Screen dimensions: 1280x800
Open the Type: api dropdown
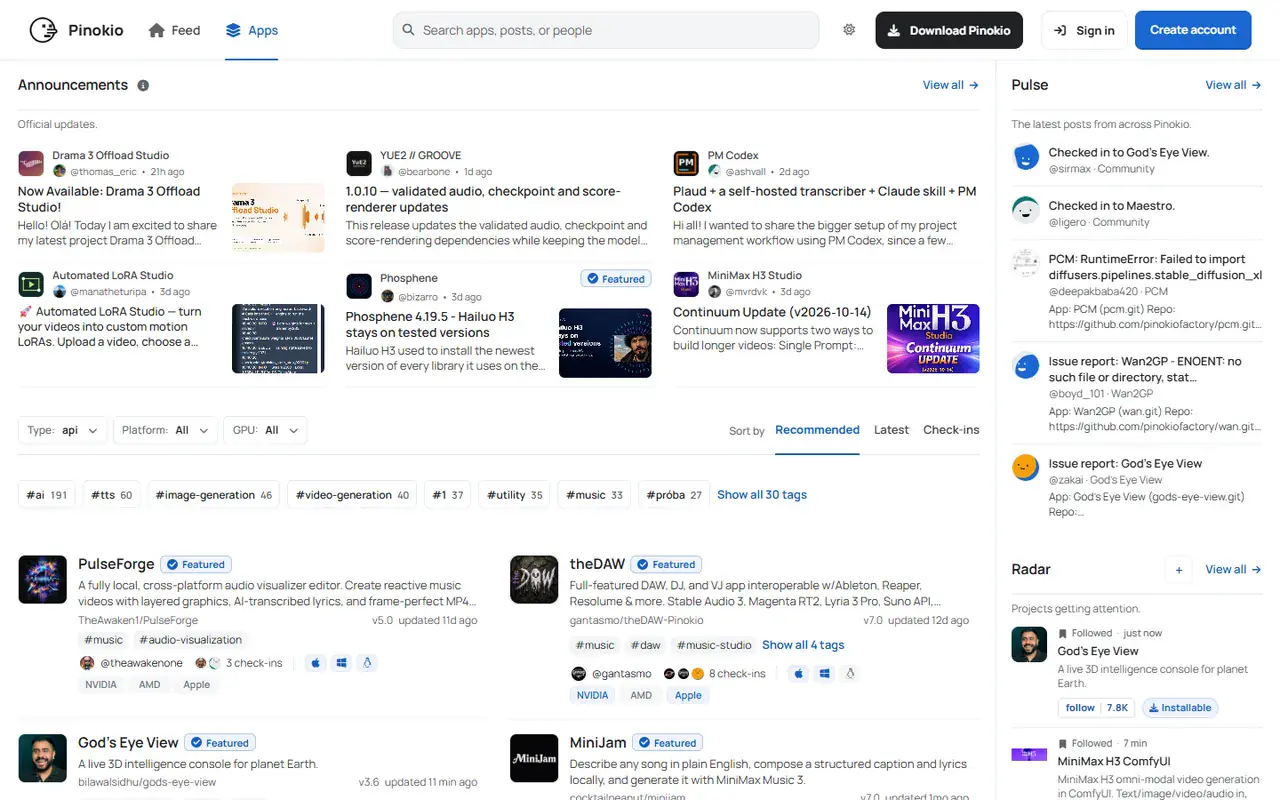[63, 430]
